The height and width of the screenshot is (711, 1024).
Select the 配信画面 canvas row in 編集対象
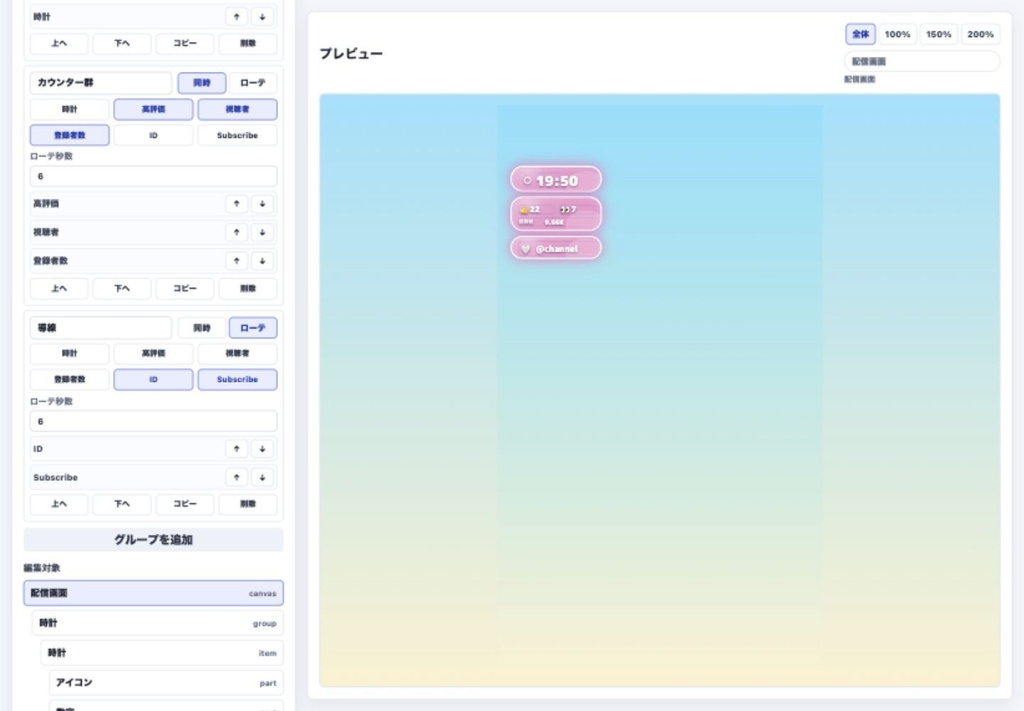(x=153, y=593)
